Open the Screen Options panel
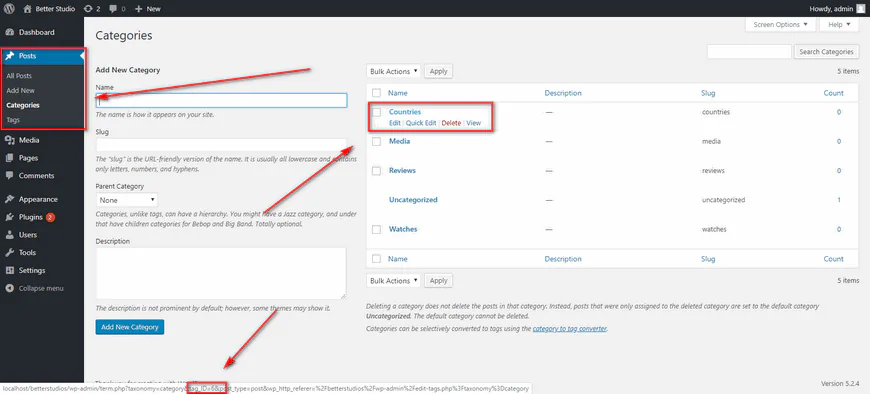Viewport: 870px width, 394px height. 781,24
